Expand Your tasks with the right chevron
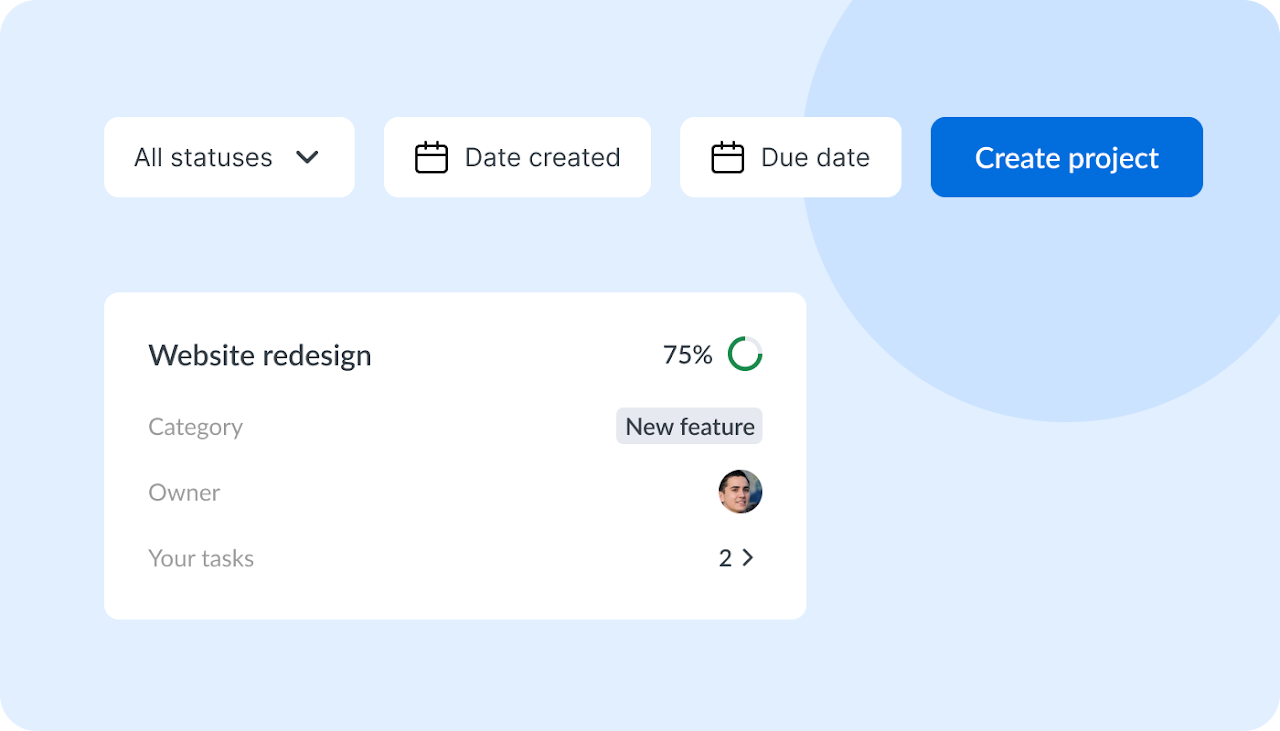1280x731 pixels. pos(748,558)
